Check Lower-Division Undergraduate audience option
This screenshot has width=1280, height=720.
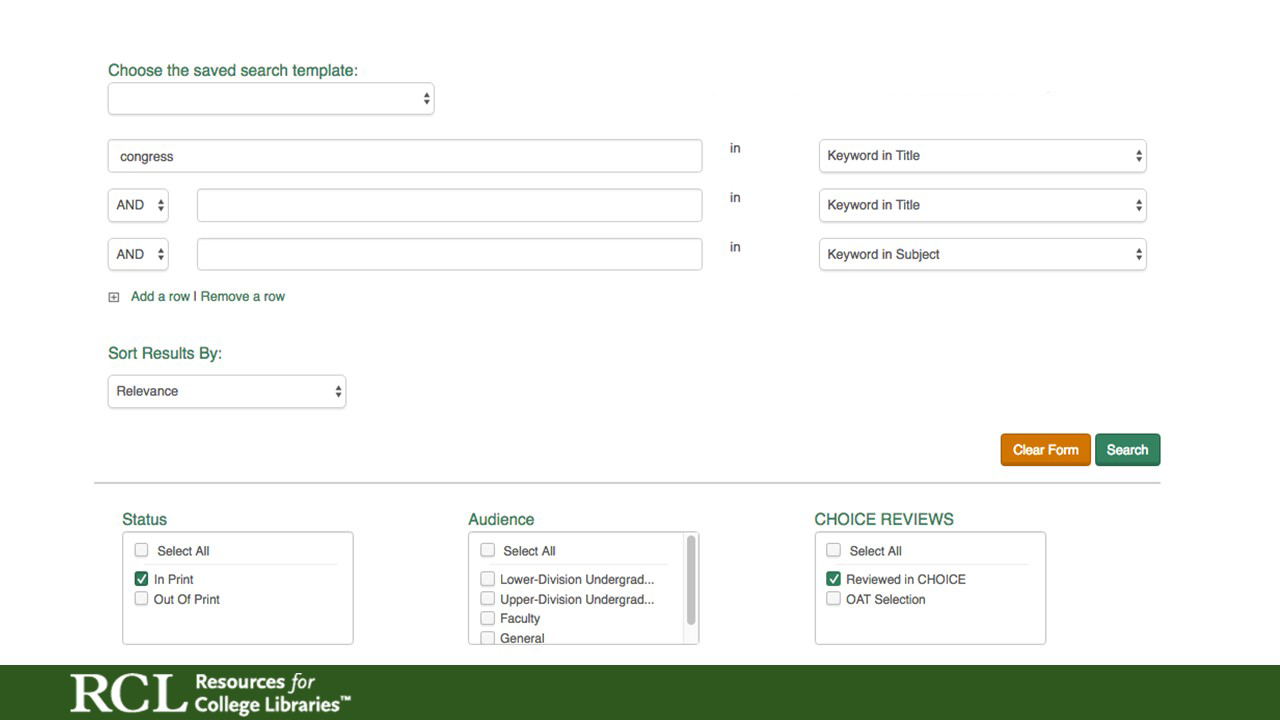pos(488,579)
